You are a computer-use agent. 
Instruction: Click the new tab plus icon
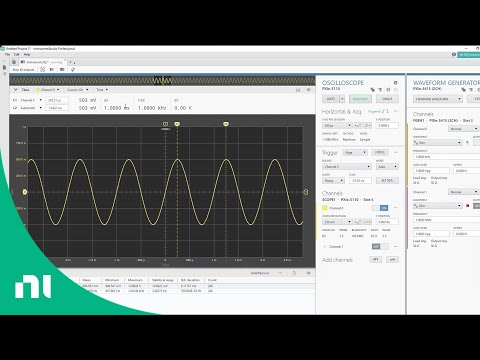click(x=70, y=62)
